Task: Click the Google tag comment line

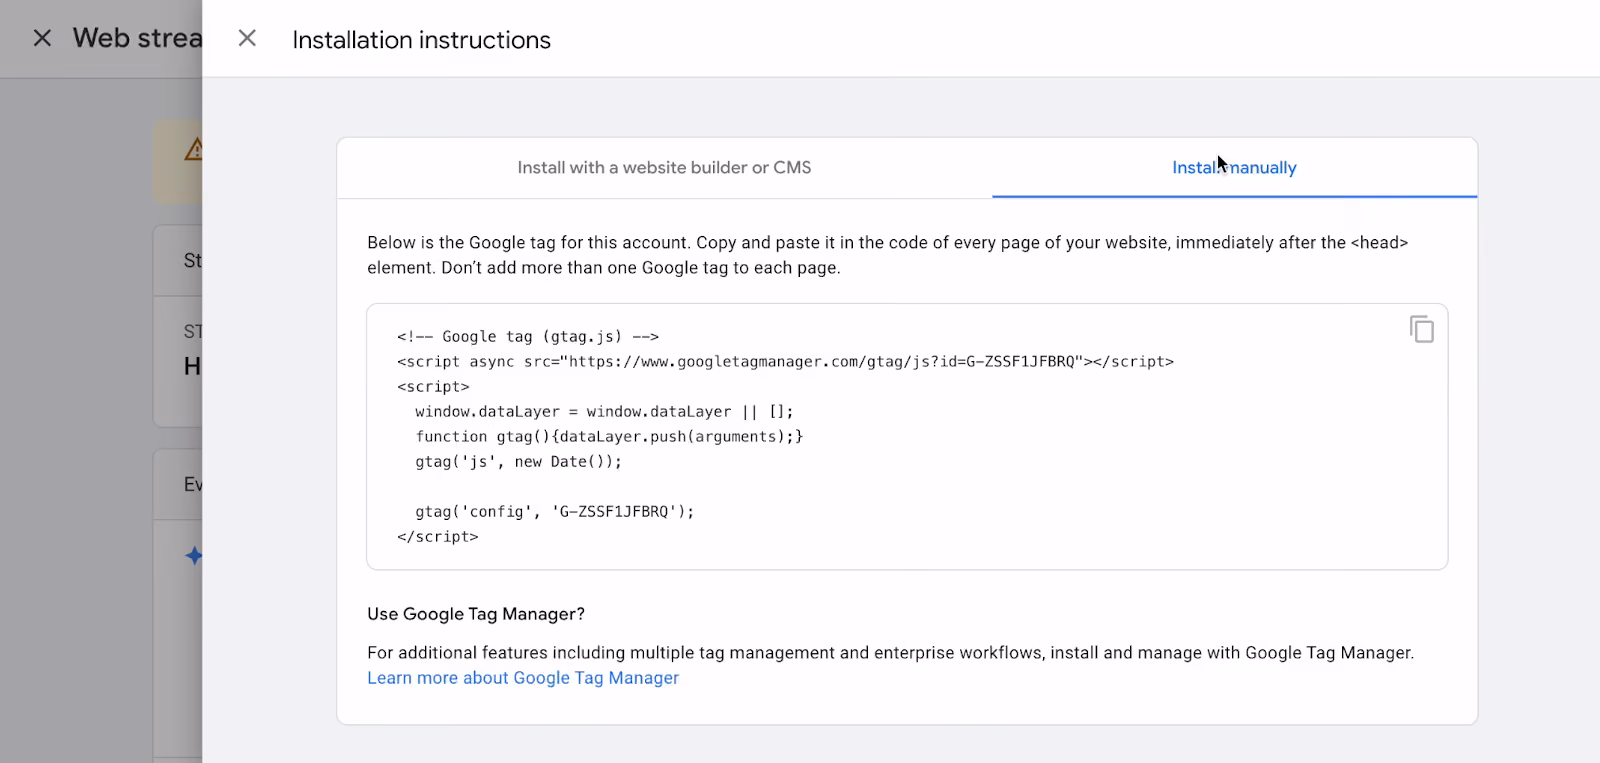Action: (528, 337)
